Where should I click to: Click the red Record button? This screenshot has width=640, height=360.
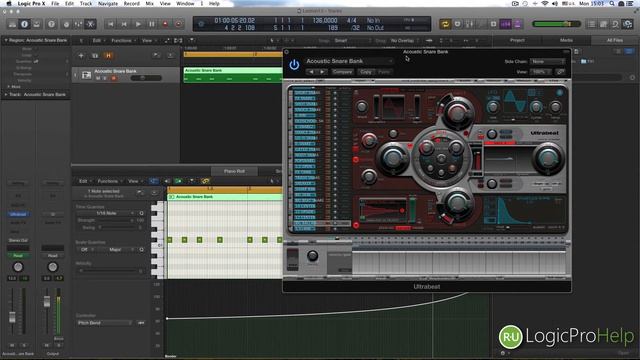point(165,24)
